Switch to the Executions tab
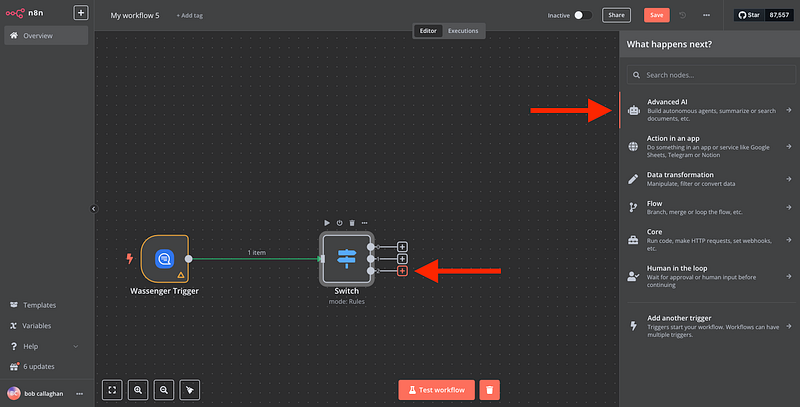 [x=462, y=31]
